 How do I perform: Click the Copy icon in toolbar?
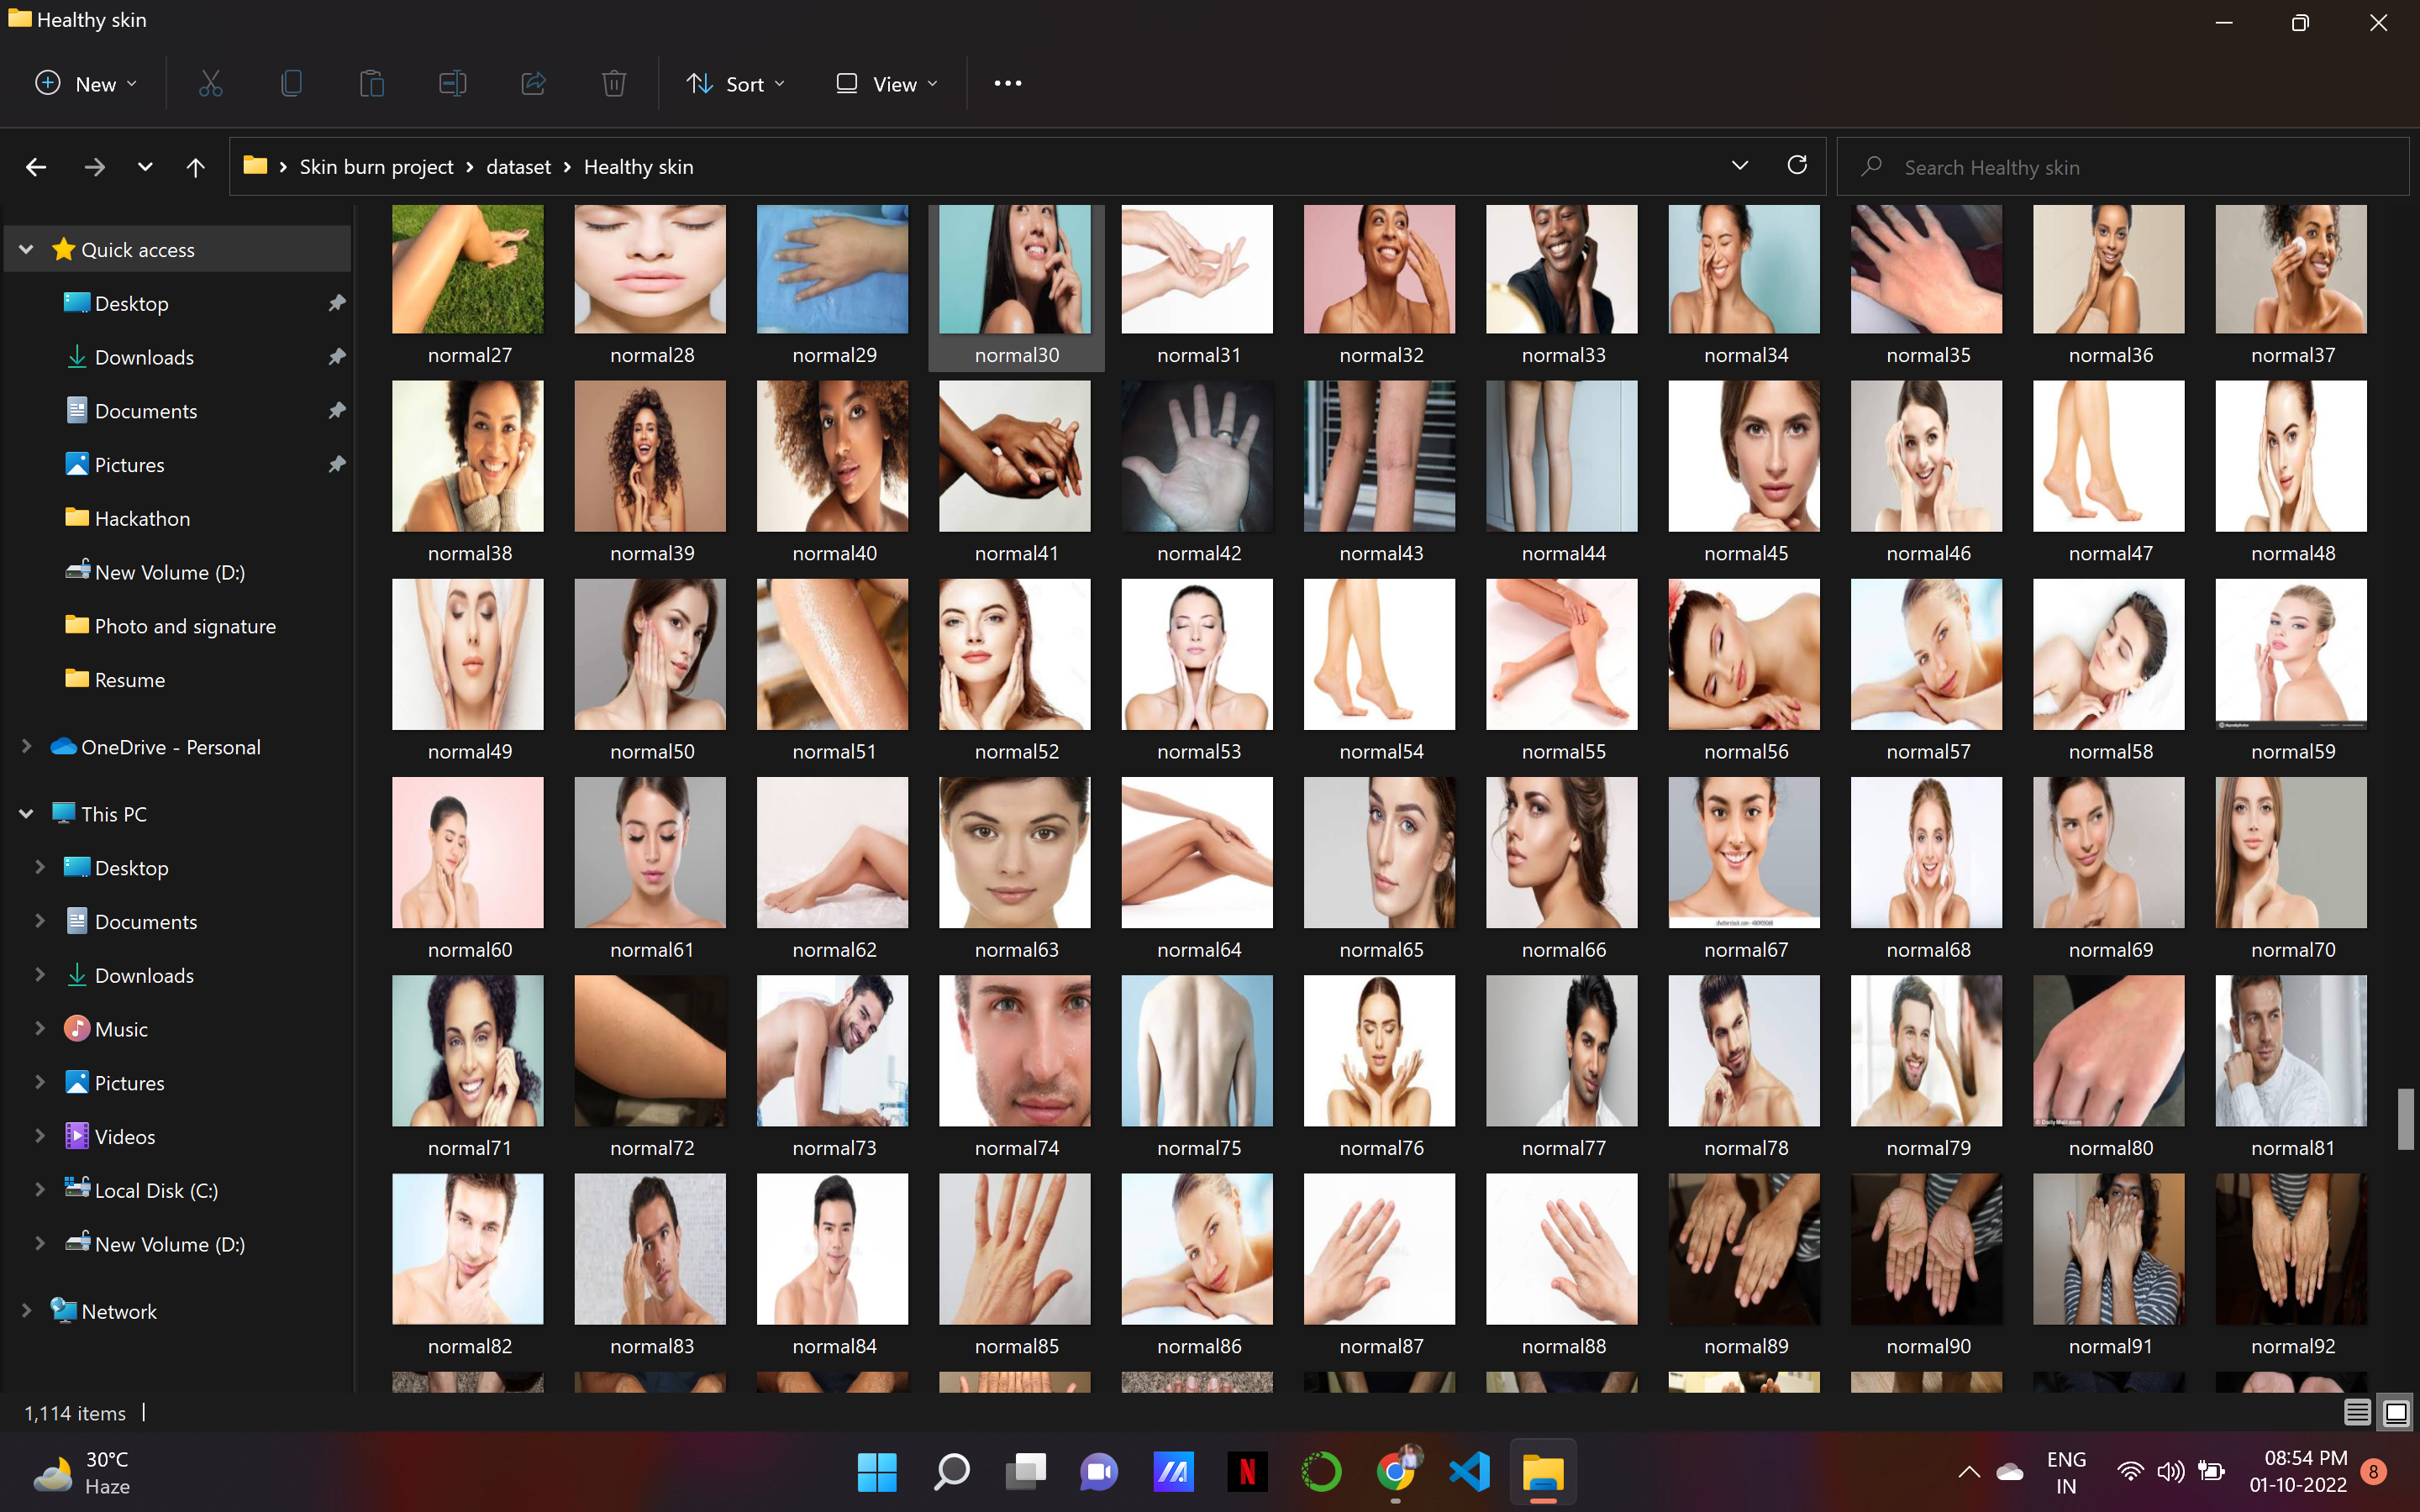[291, 83]
